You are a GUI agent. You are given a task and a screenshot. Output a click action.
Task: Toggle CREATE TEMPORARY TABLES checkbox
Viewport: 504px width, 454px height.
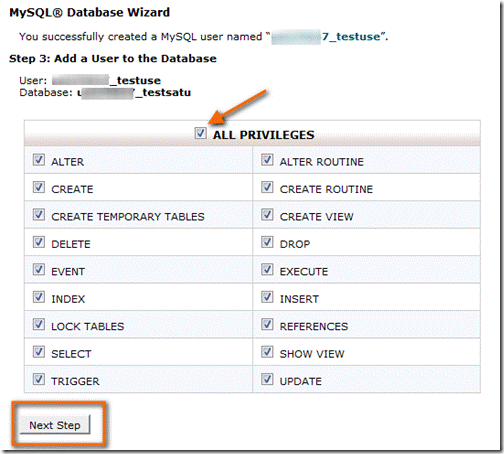coord(39,215)
